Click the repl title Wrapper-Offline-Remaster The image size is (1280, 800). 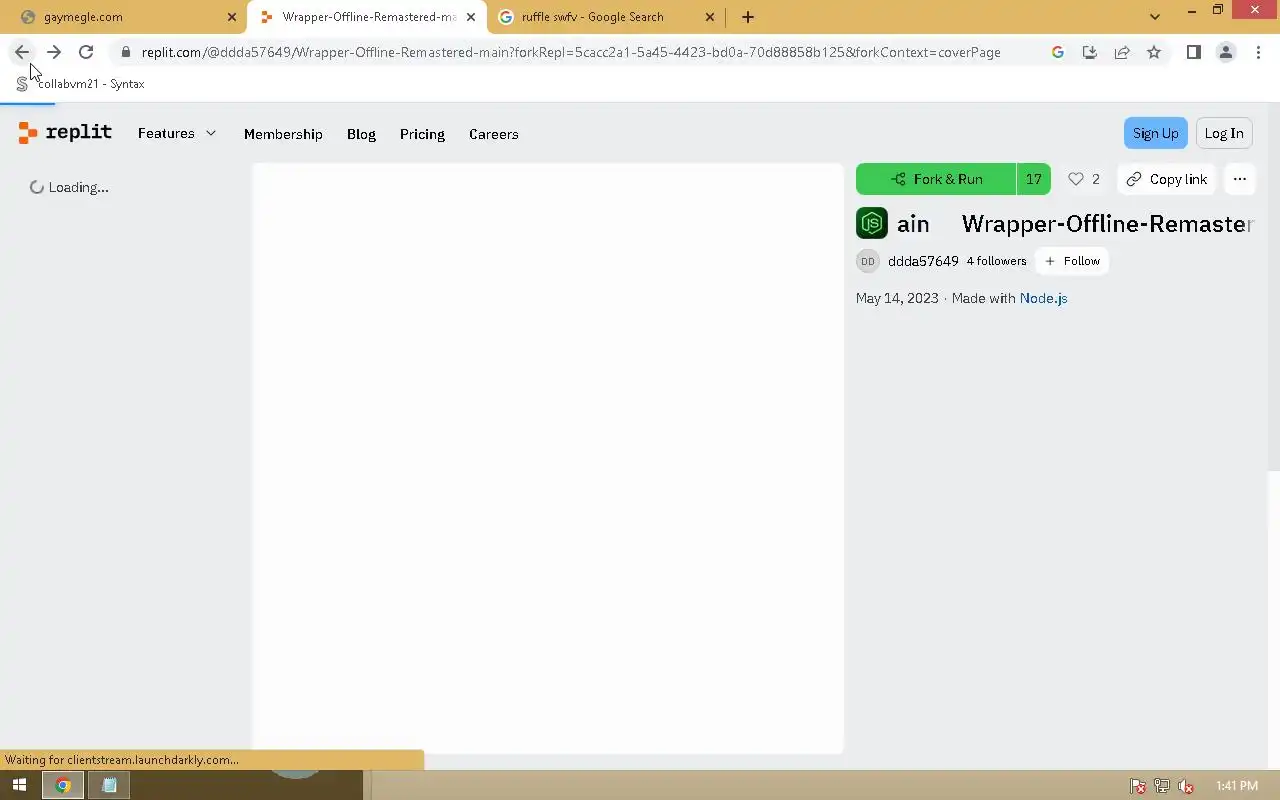click(1108, 223)
